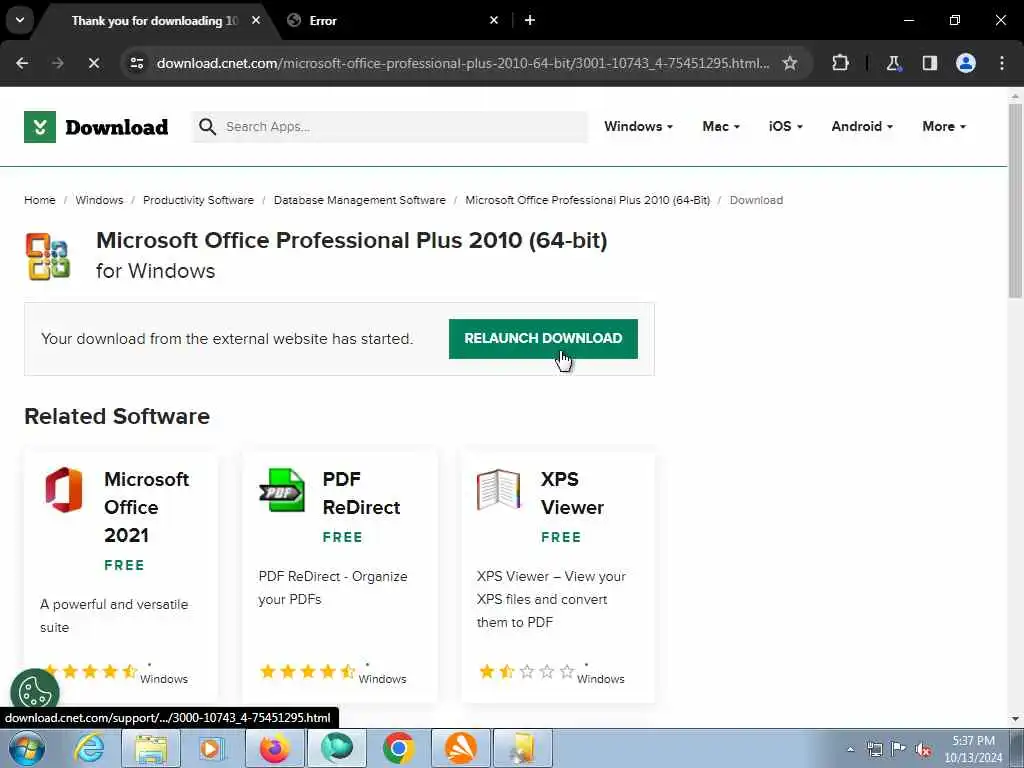Expand the Windows dropdown menu
The image size is (1024, 768).
tap(638, 127)
